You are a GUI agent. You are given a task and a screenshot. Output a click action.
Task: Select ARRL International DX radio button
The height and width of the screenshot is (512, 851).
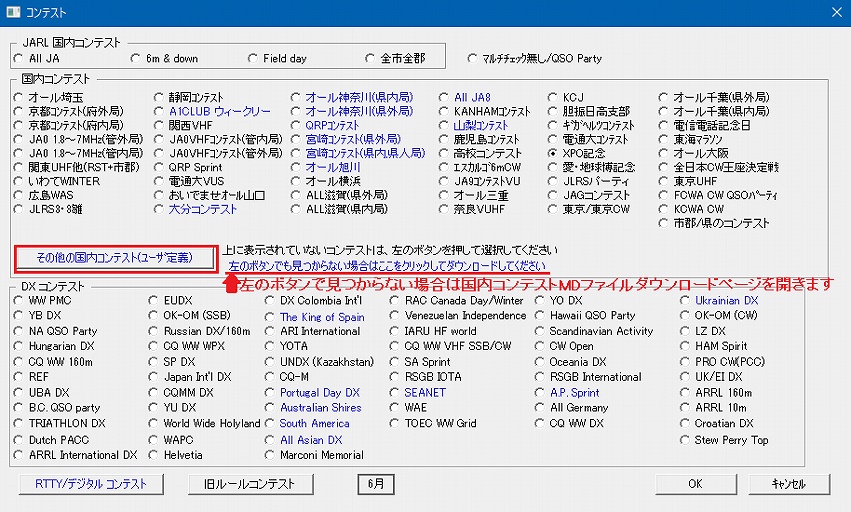point(20,455)
